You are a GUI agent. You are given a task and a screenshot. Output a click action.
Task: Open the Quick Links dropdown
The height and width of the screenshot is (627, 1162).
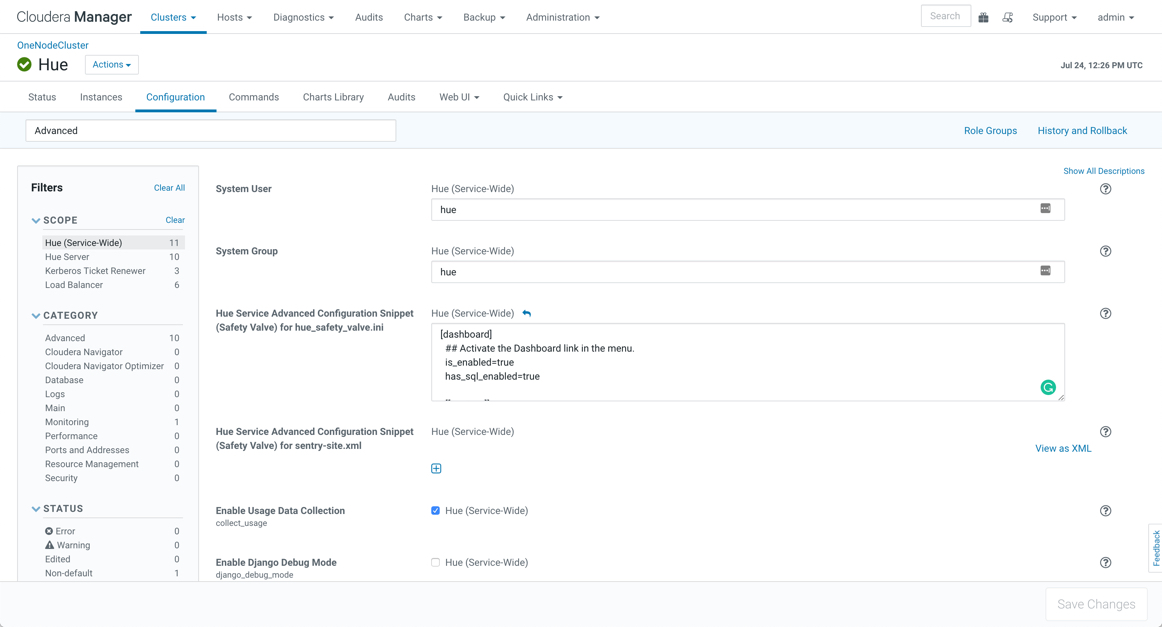pos(533,97)
